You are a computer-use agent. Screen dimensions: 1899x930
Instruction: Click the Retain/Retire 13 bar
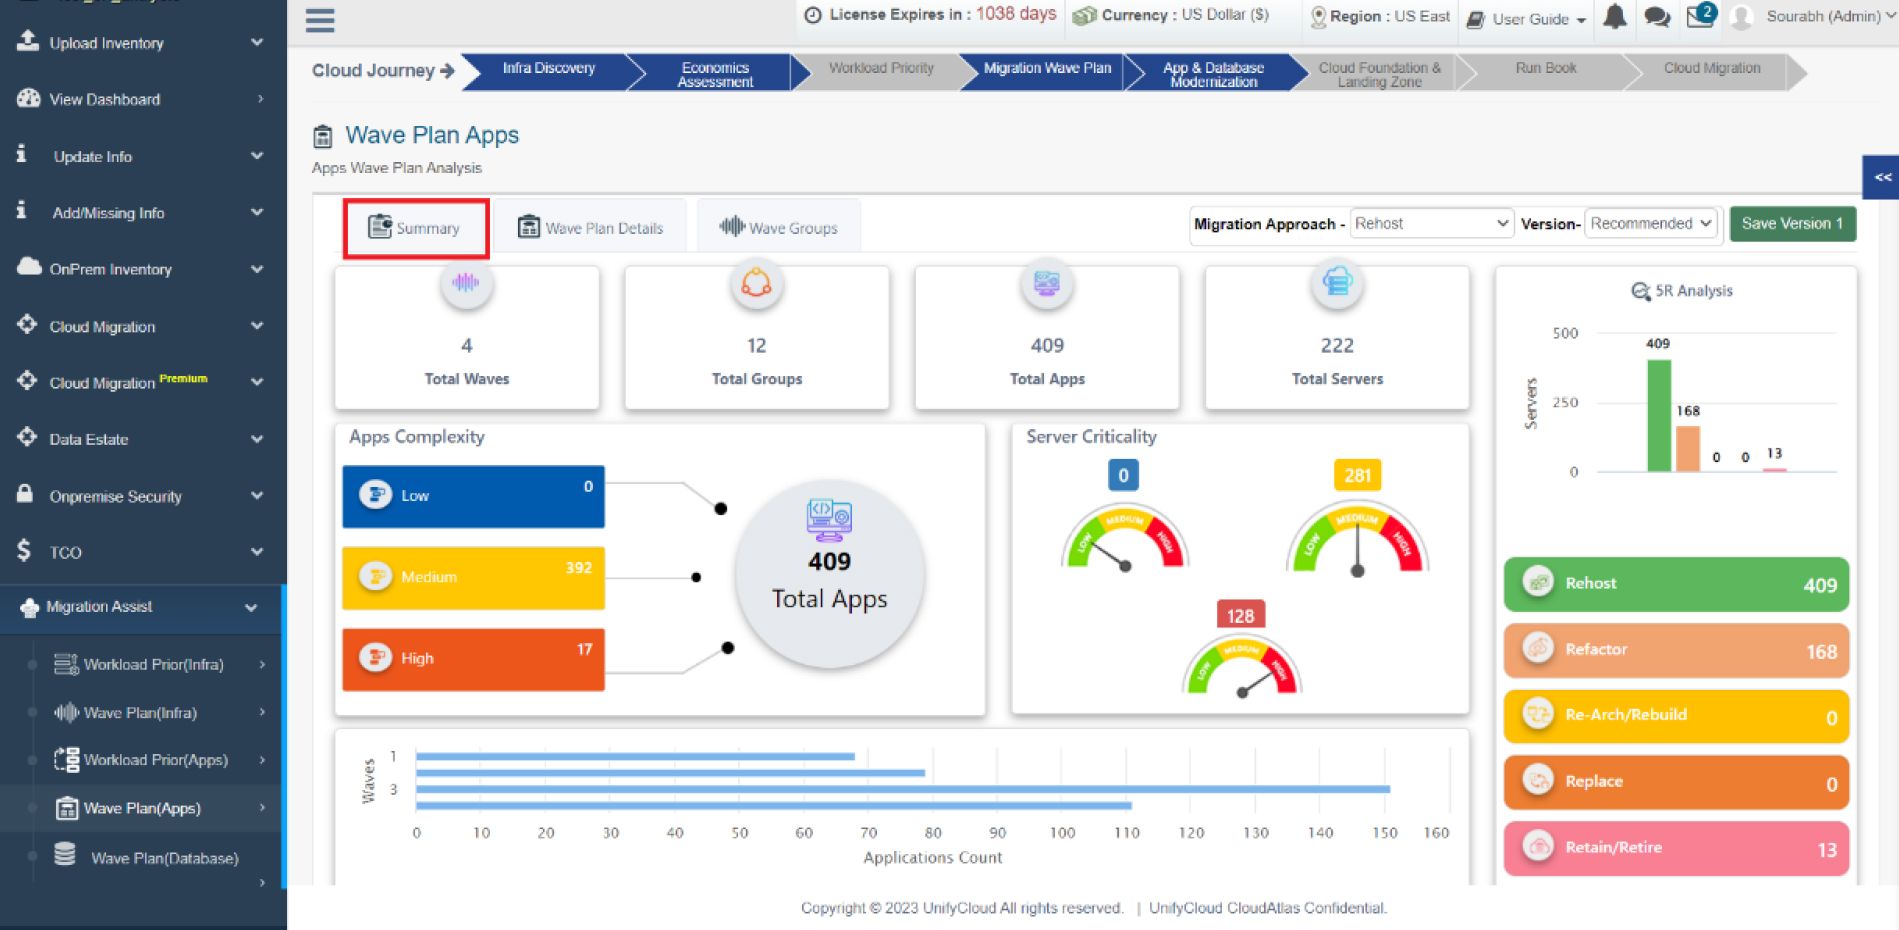click(1676, 848)
